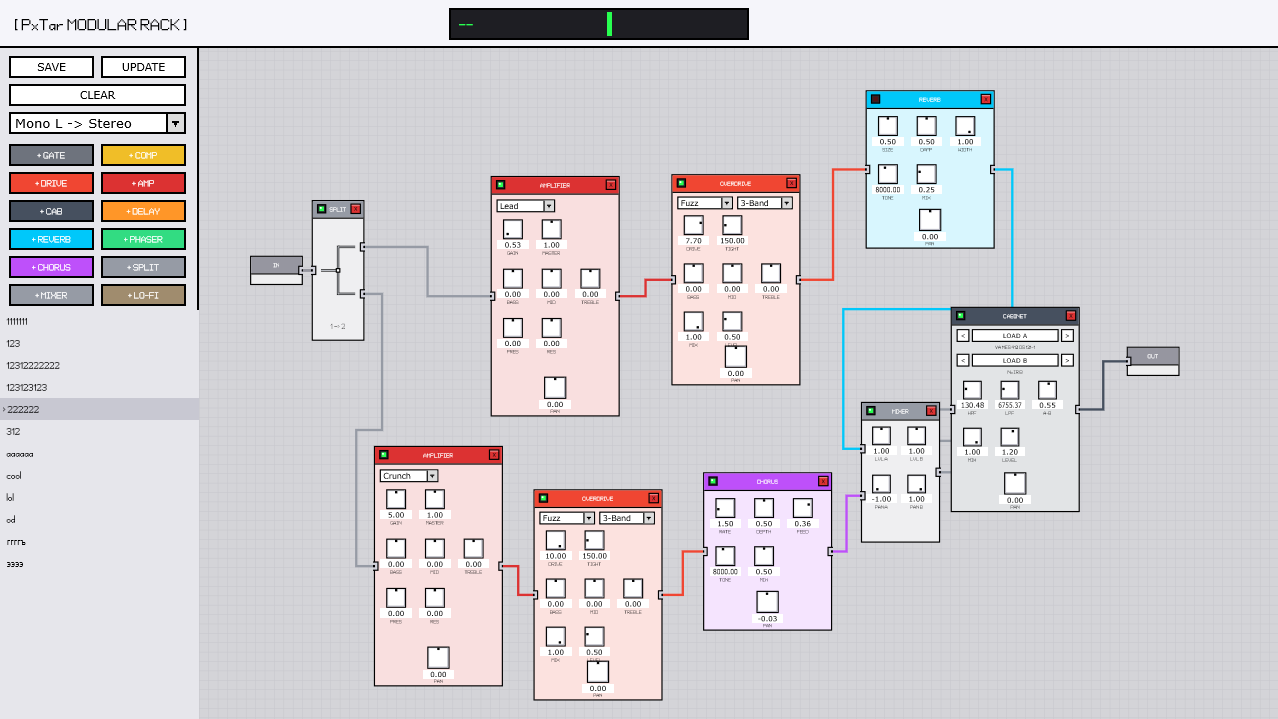1278x719 pixels.
Task: Close the Amplifier module set to Crunch
Action: [494, 455]
